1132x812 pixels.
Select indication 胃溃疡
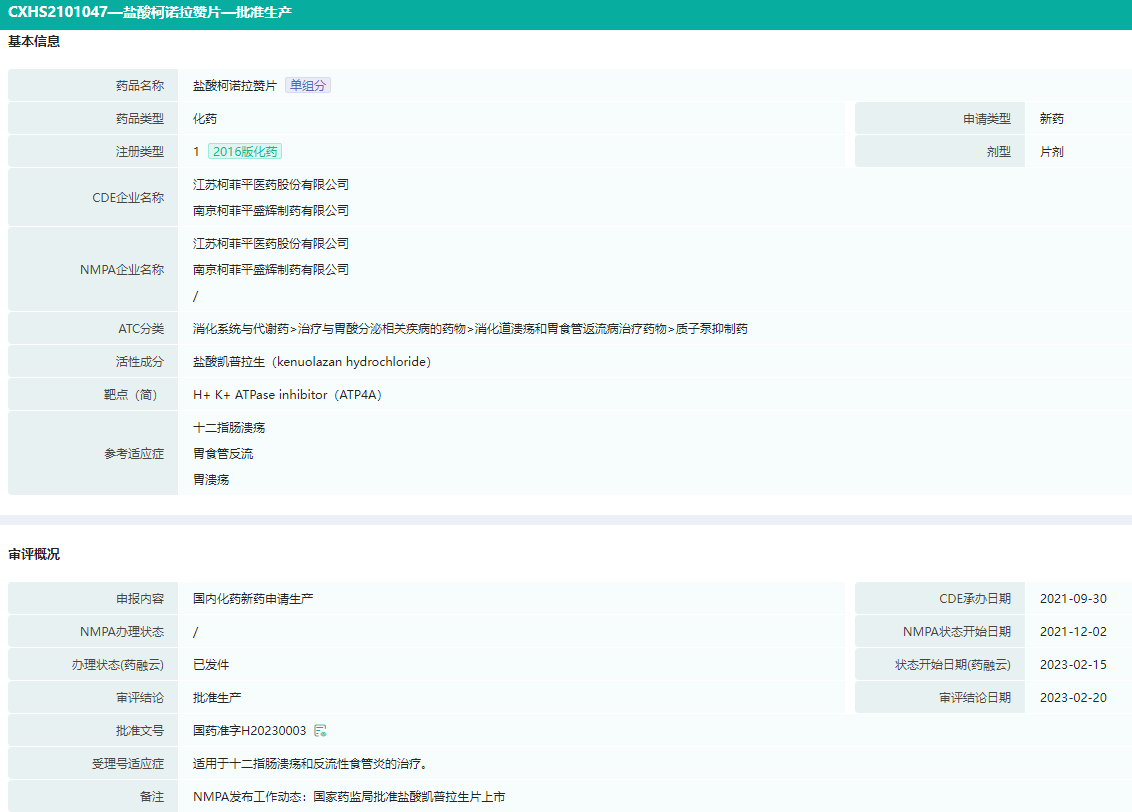(x=211, y=480)
